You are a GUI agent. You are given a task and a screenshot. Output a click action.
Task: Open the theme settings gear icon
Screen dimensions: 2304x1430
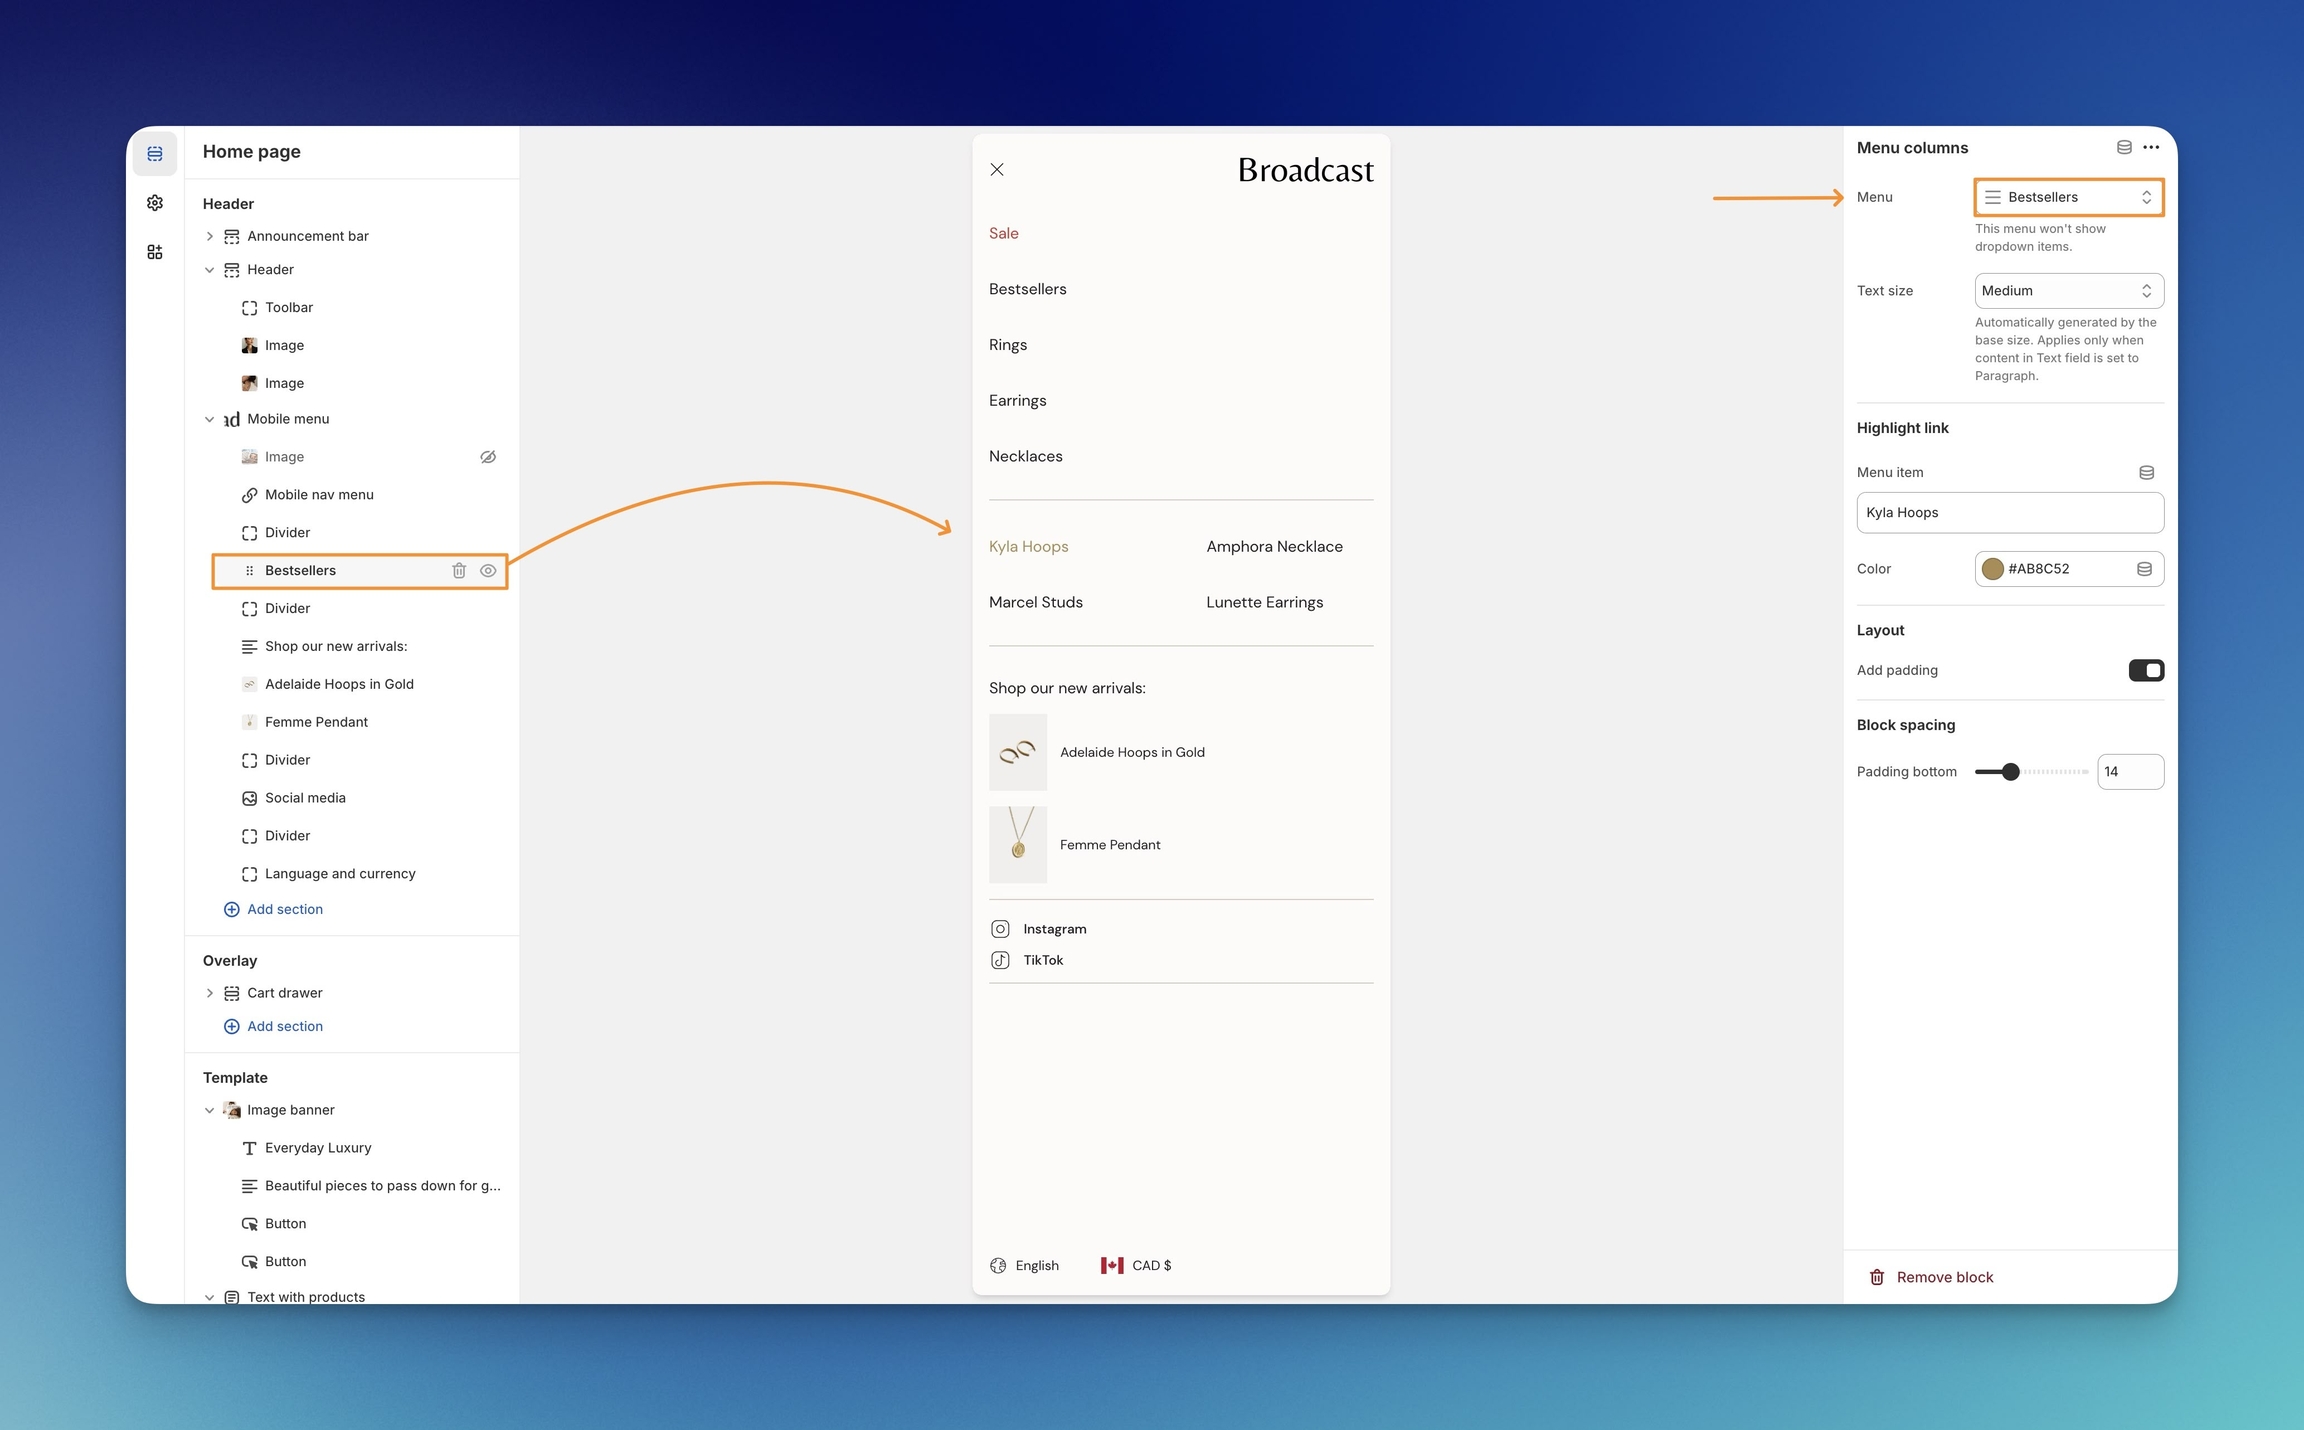coord(154,203)
